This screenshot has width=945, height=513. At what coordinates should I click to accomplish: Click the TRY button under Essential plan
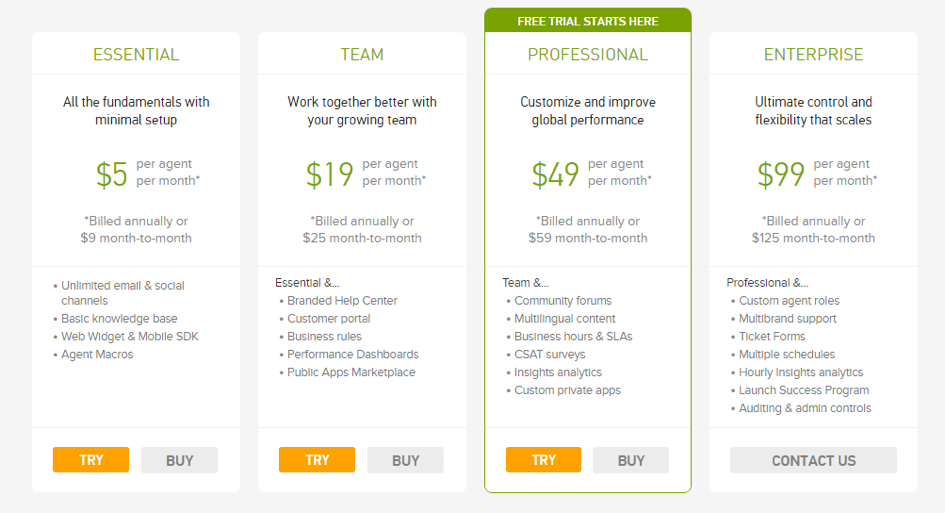tap(91, 460)
